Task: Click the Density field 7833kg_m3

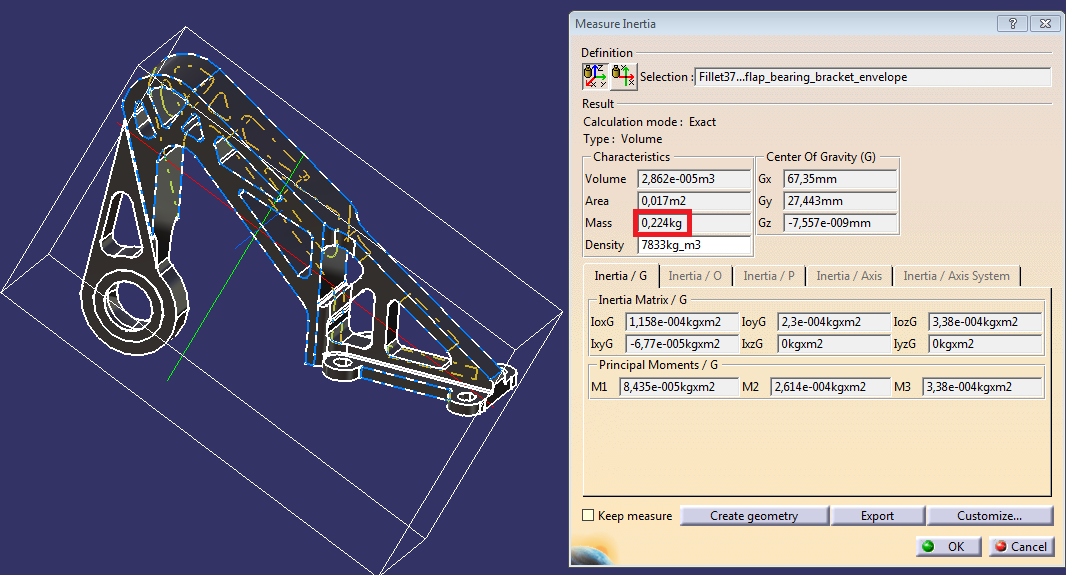Action: [x=694, y=245]
